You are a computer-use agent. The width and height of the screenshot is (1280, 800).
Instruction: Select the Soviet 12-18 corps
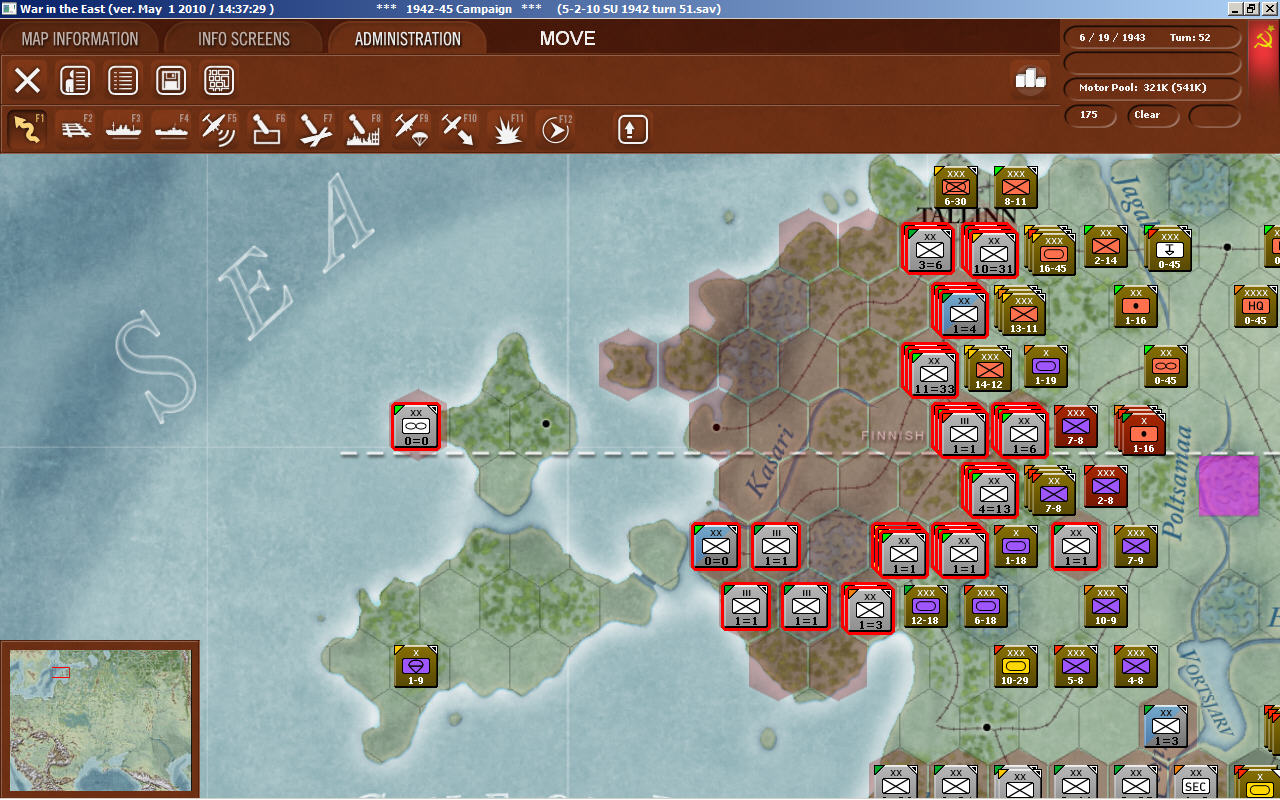point(925,607)
